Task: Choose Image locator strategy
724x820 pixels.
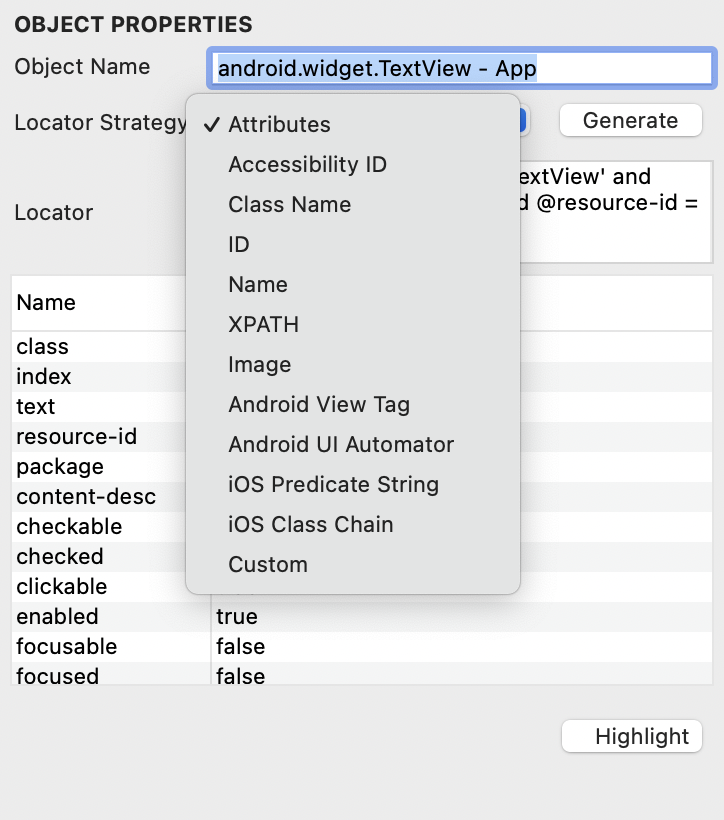Action: click(x=260, y=364)
